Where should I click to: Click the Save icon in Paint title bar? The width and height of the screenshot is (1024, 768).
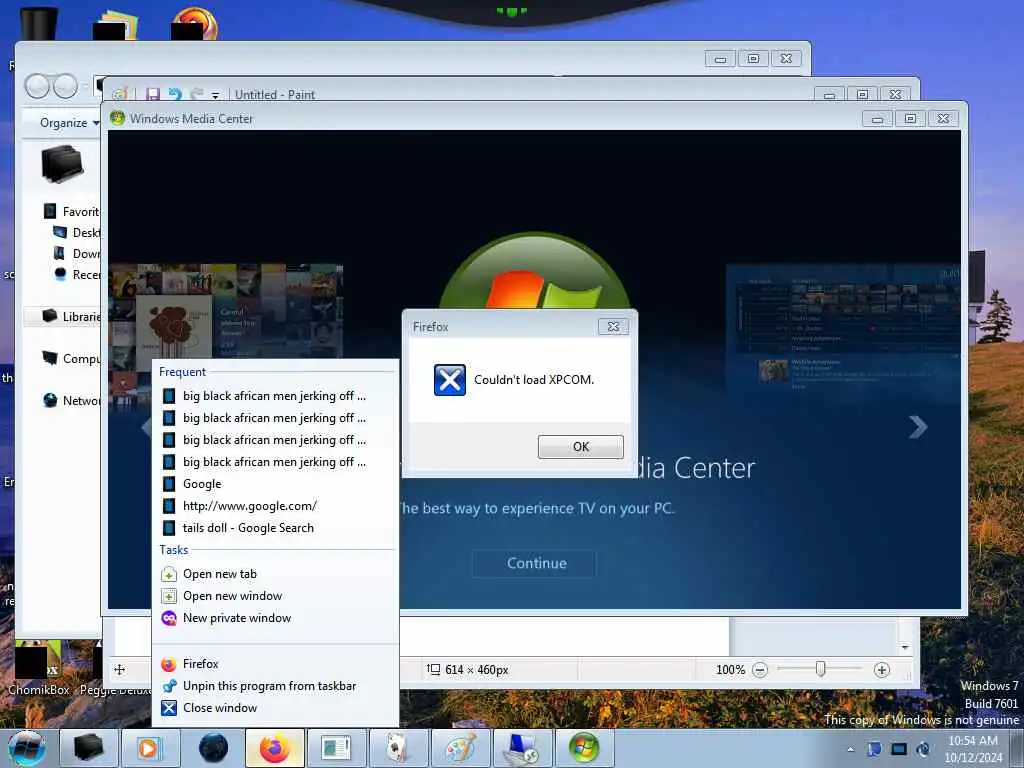coord(153,94)
